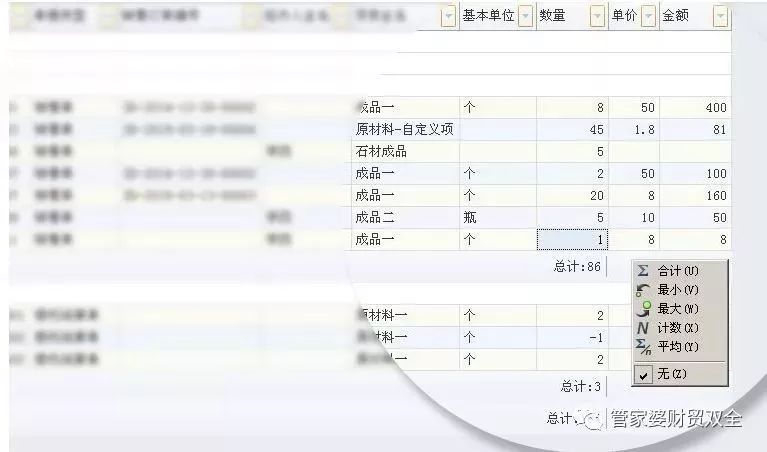767x452 pixels.
Task: Select the amount cell showing 400
Action: [695, 108]
